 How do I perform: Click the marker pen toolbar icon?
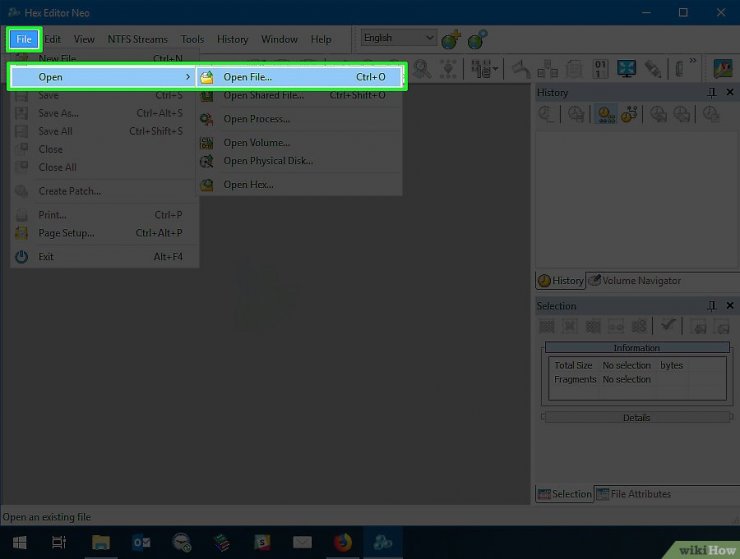[x=653, y=69]
